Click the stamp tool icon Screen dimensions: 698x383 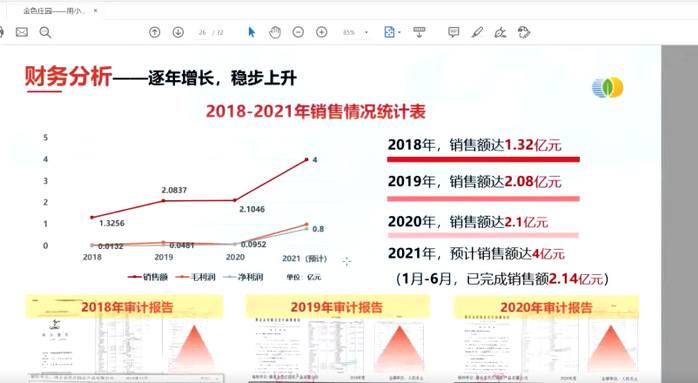(x=524, y=32)
